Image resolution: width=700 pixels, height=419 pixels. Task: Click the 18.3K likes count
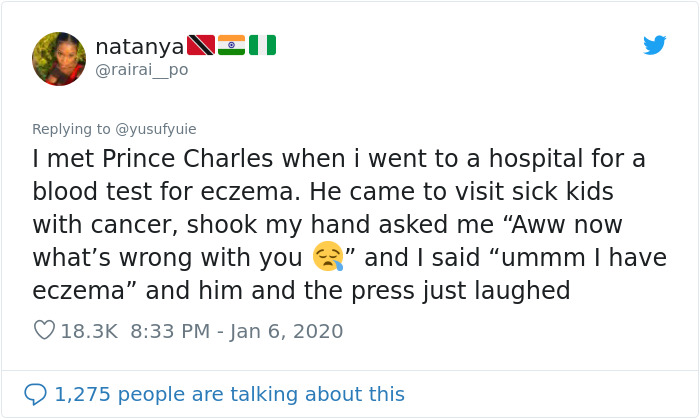pyautogui.click(x=90, y=331)
